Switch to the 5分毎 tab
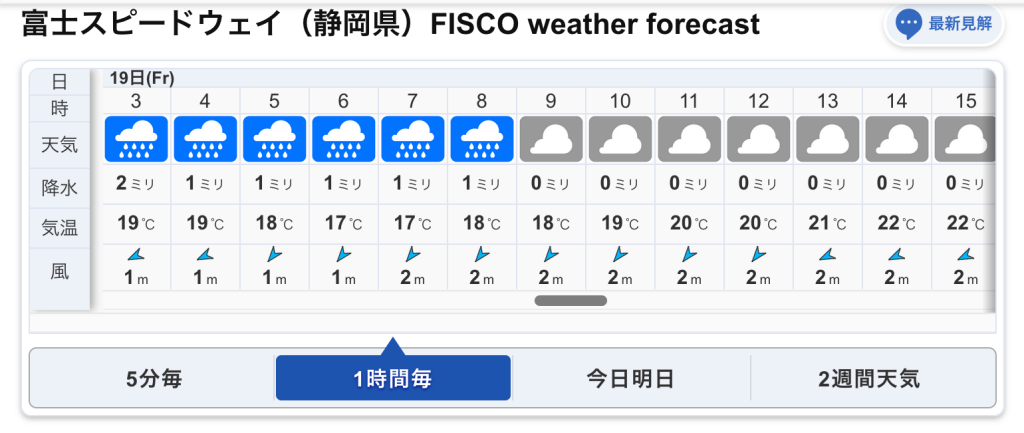Image resolution: width=1024 pixels, height=433 pixels. [x=153, y=378]
